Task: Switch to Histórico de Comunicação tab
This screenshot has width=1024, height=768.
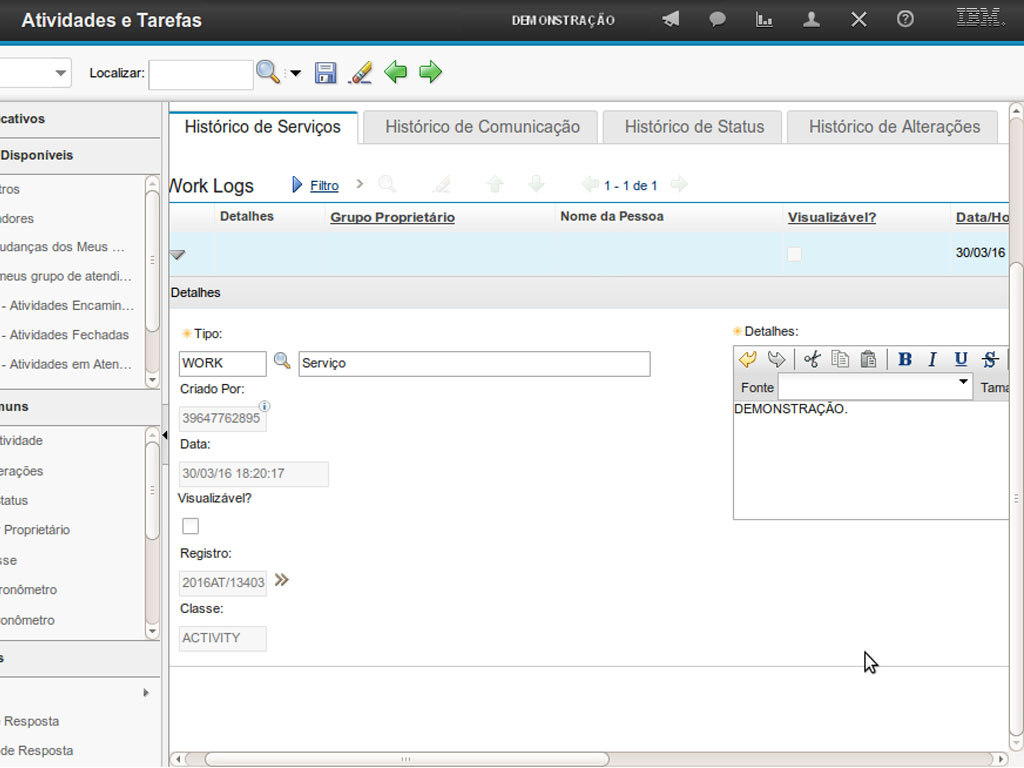Action: coord(481,127)
